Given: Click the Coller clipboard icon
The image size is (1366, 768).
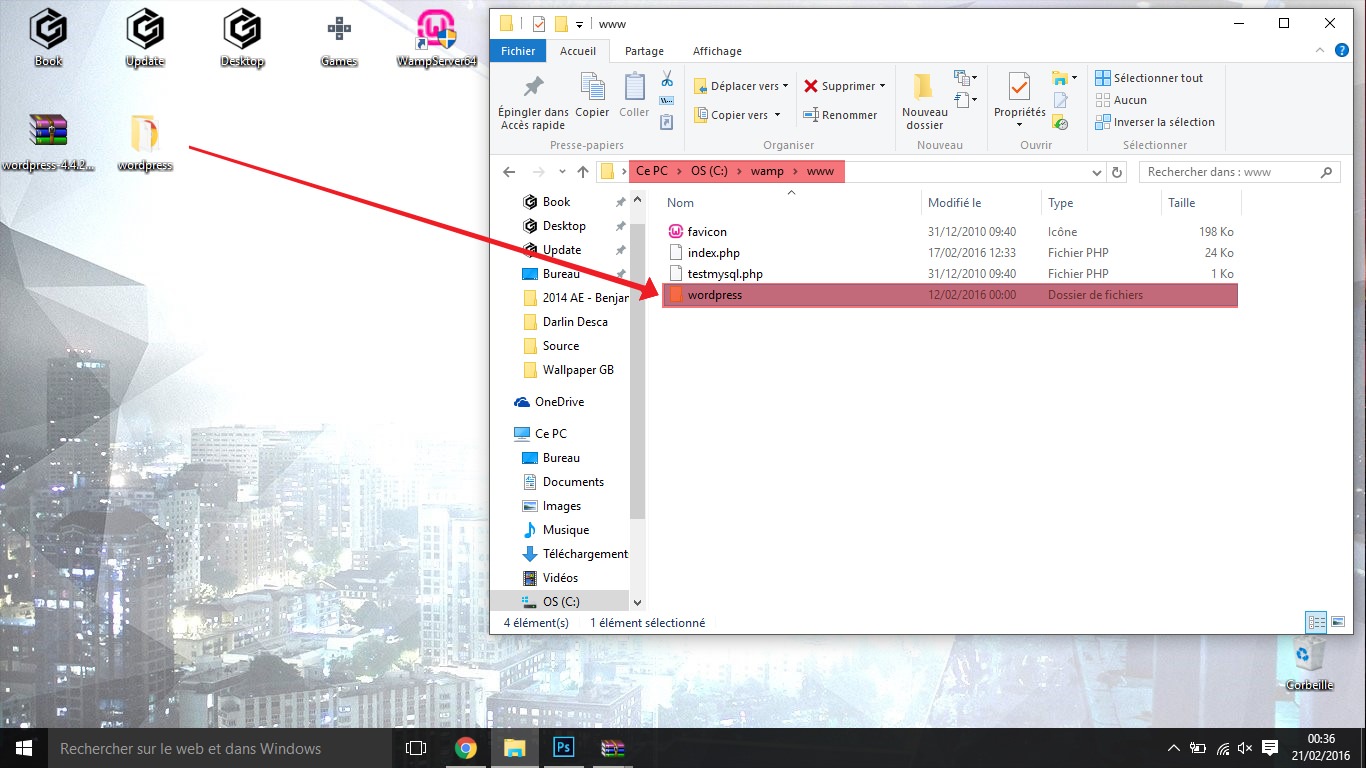Looking at the screenshot, I should tap(634, 88).
